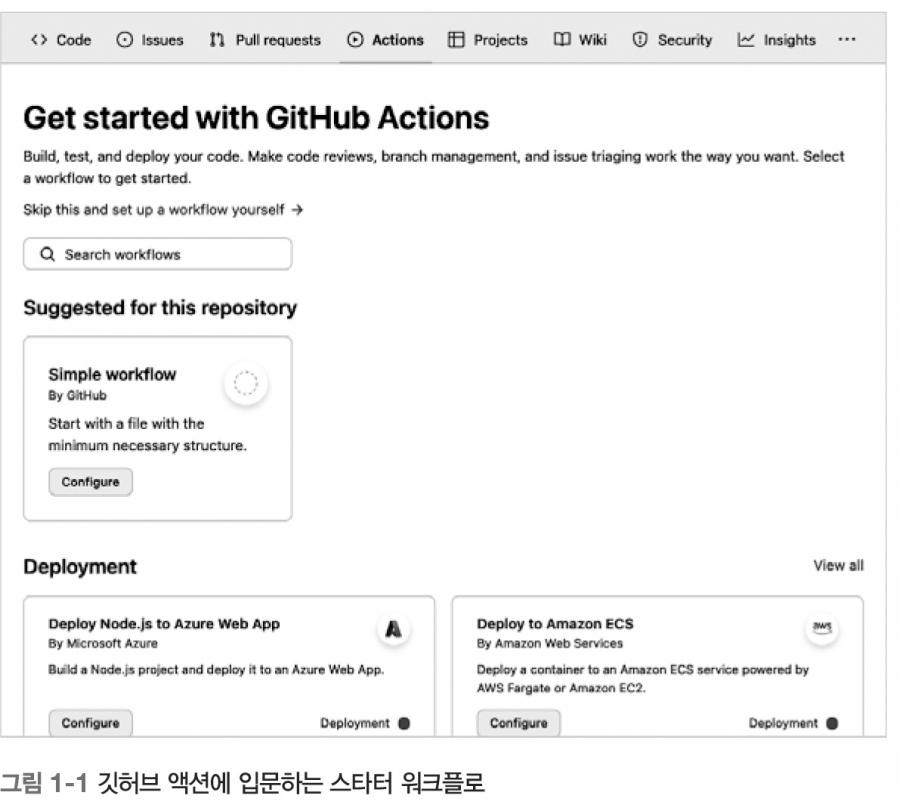Click the Issues circle-dot icon
900x811 pixels.
pos(125,40)
